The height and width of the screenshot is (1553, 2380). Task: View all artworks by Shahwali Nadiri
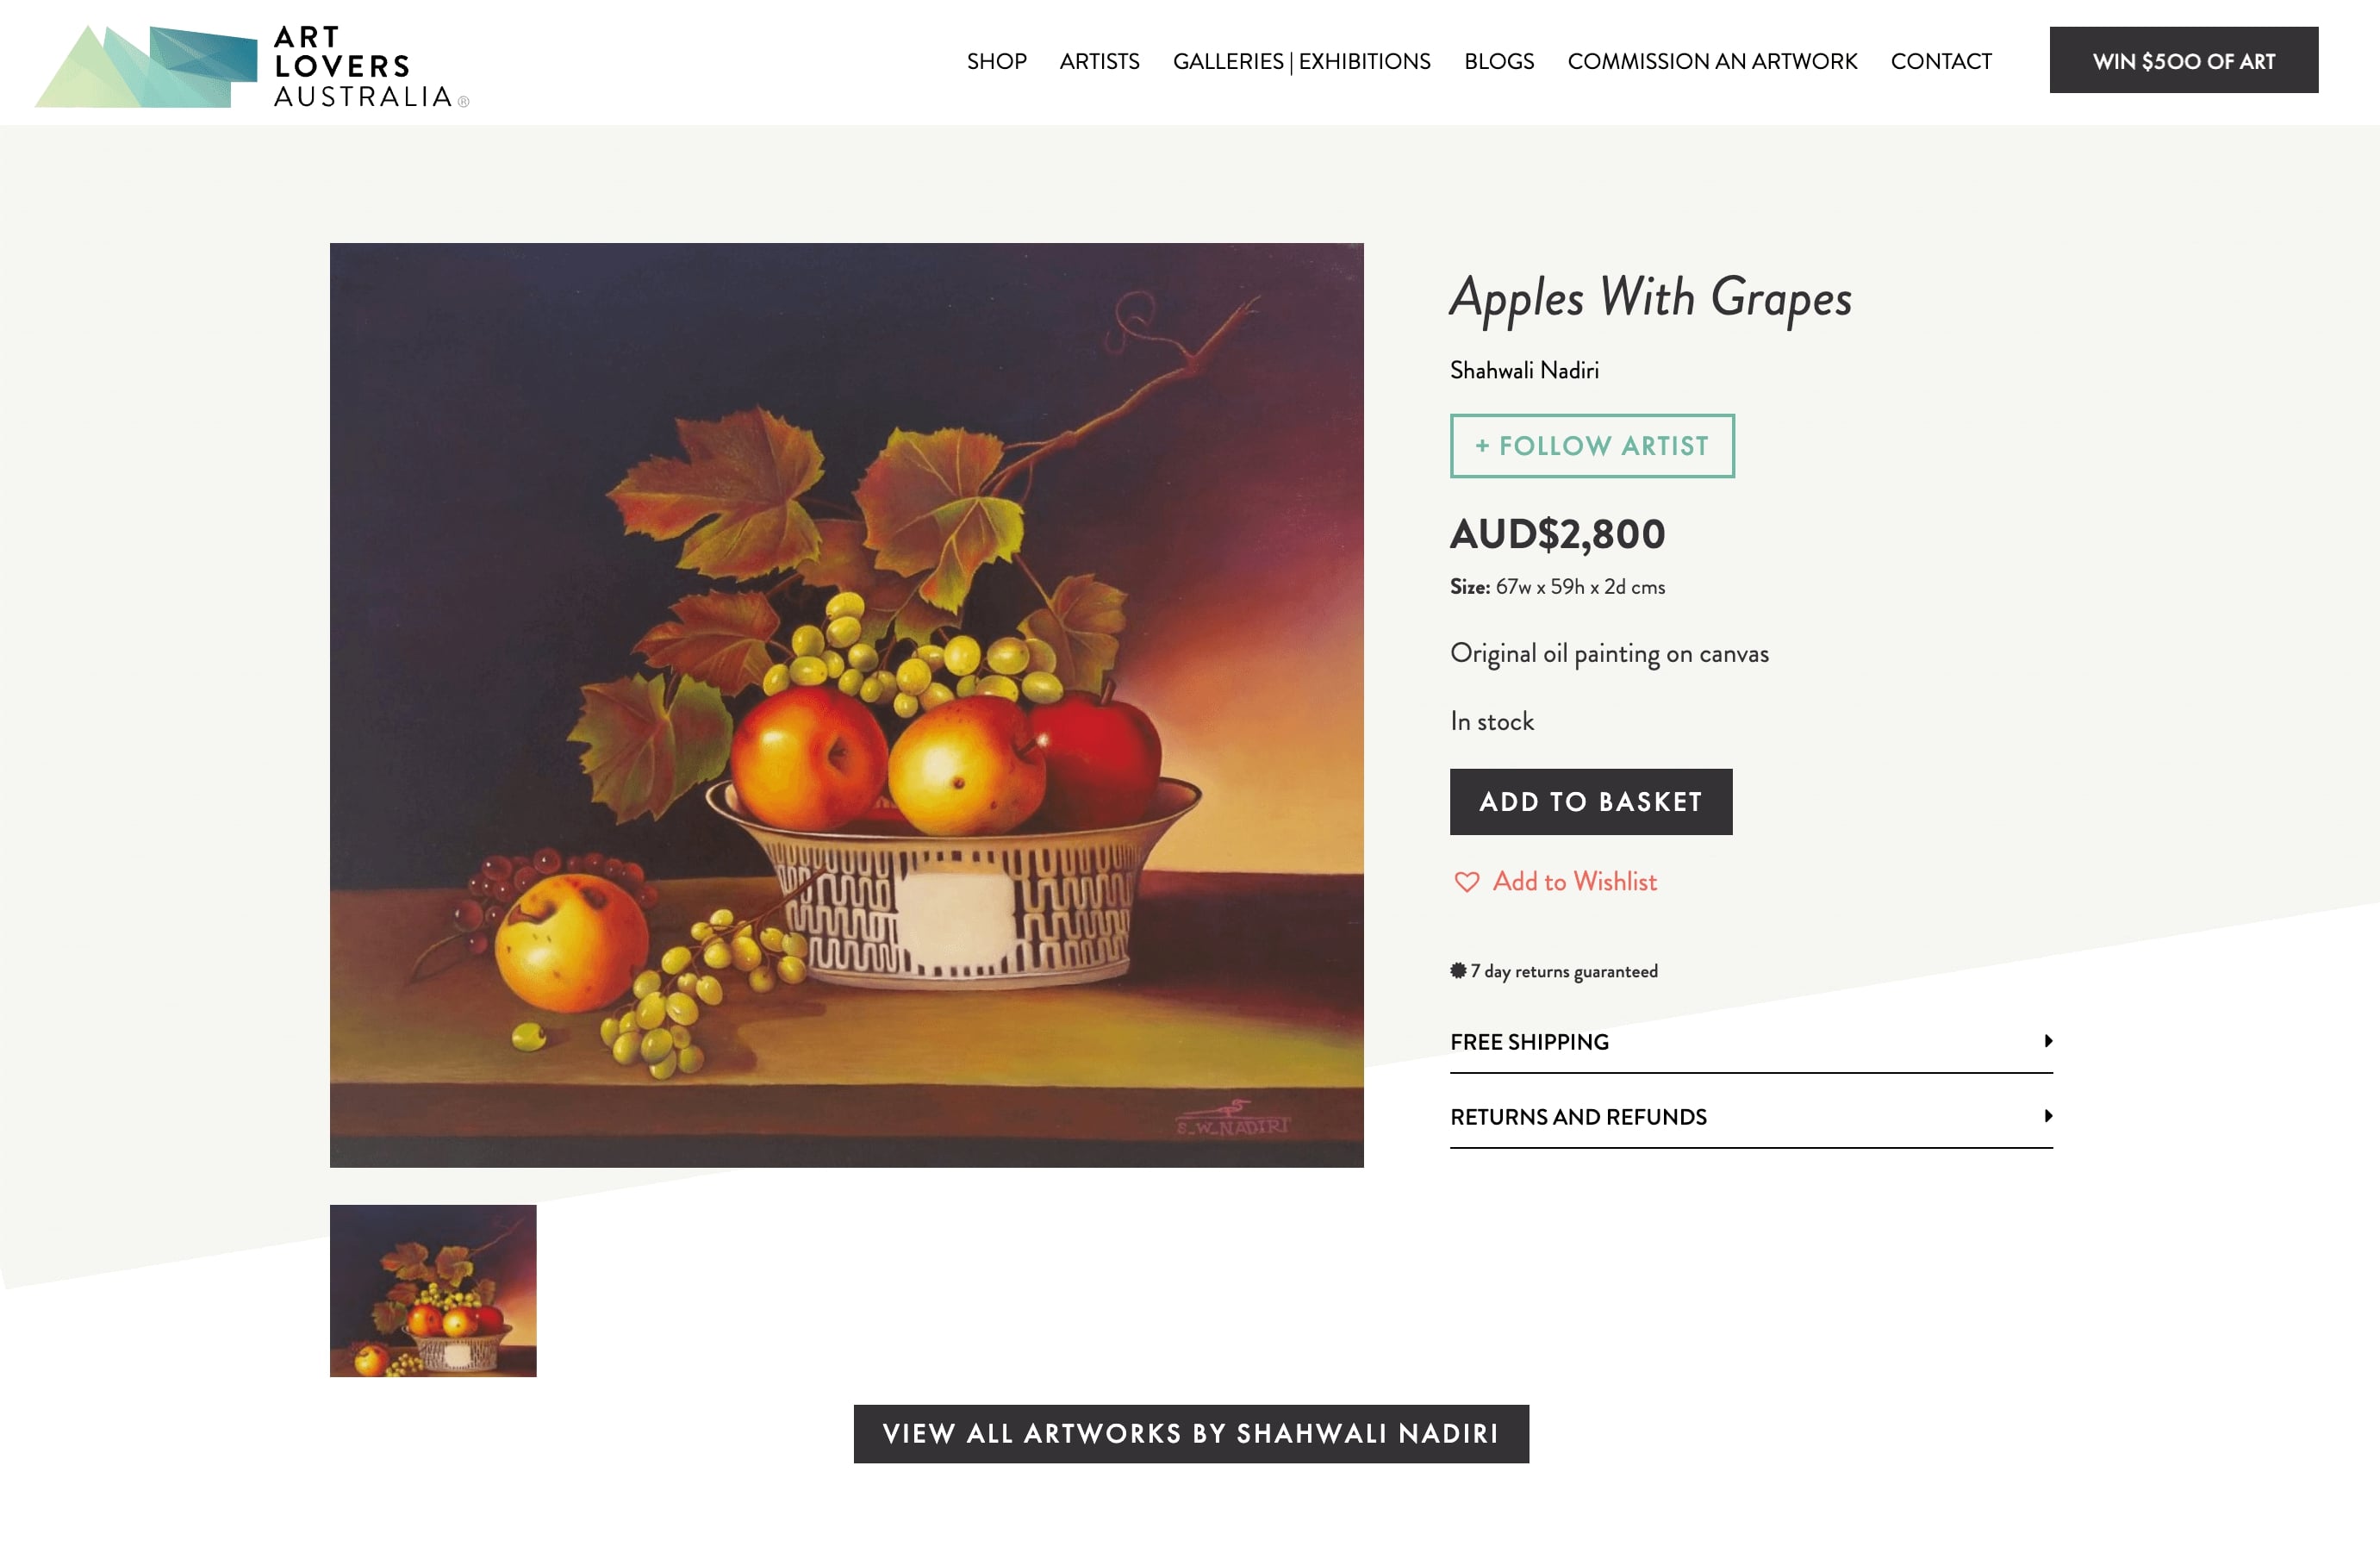(x=1191, y=1434)
